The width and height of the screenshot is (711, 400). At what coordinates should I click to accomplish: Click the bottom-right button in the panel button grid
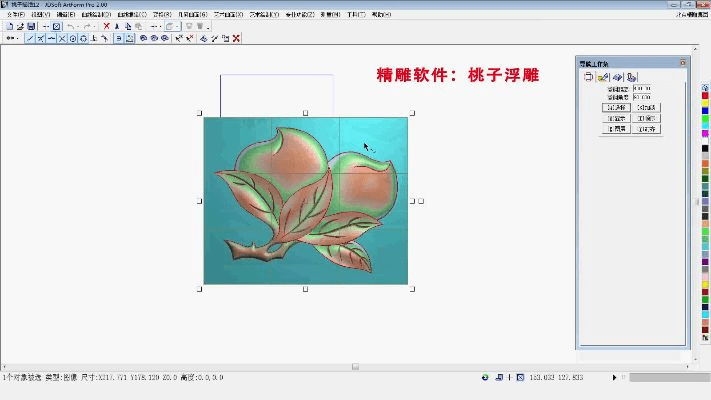[646, 129]
